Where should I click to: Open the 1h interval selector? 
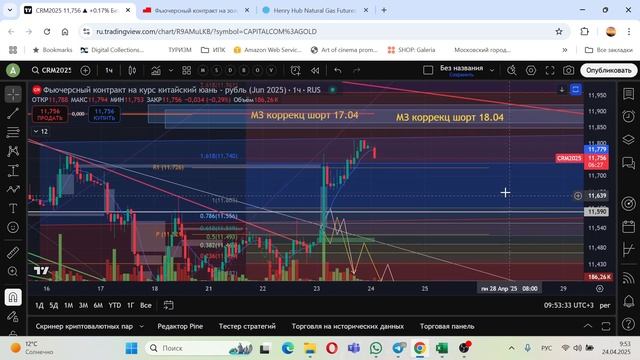pyautogui.click(x=109, y=70)
